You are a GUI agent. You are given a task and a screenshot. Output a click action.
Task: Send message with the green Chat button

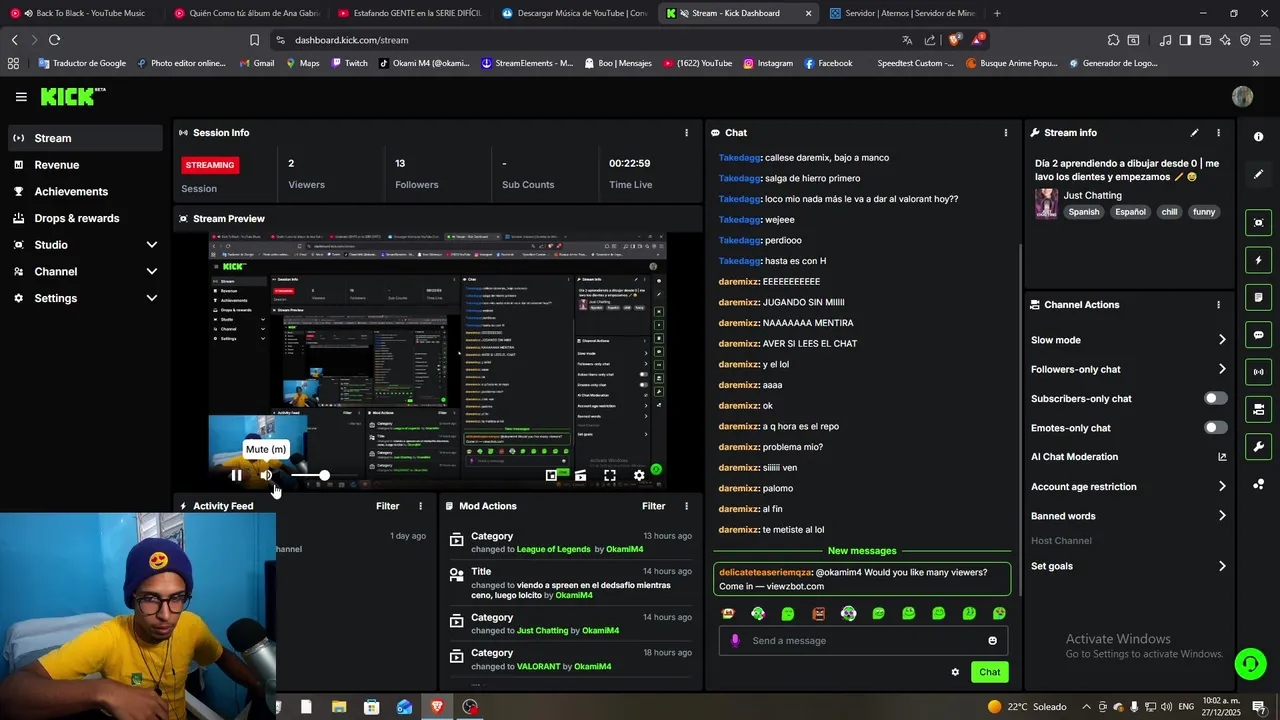coord(989,672)
